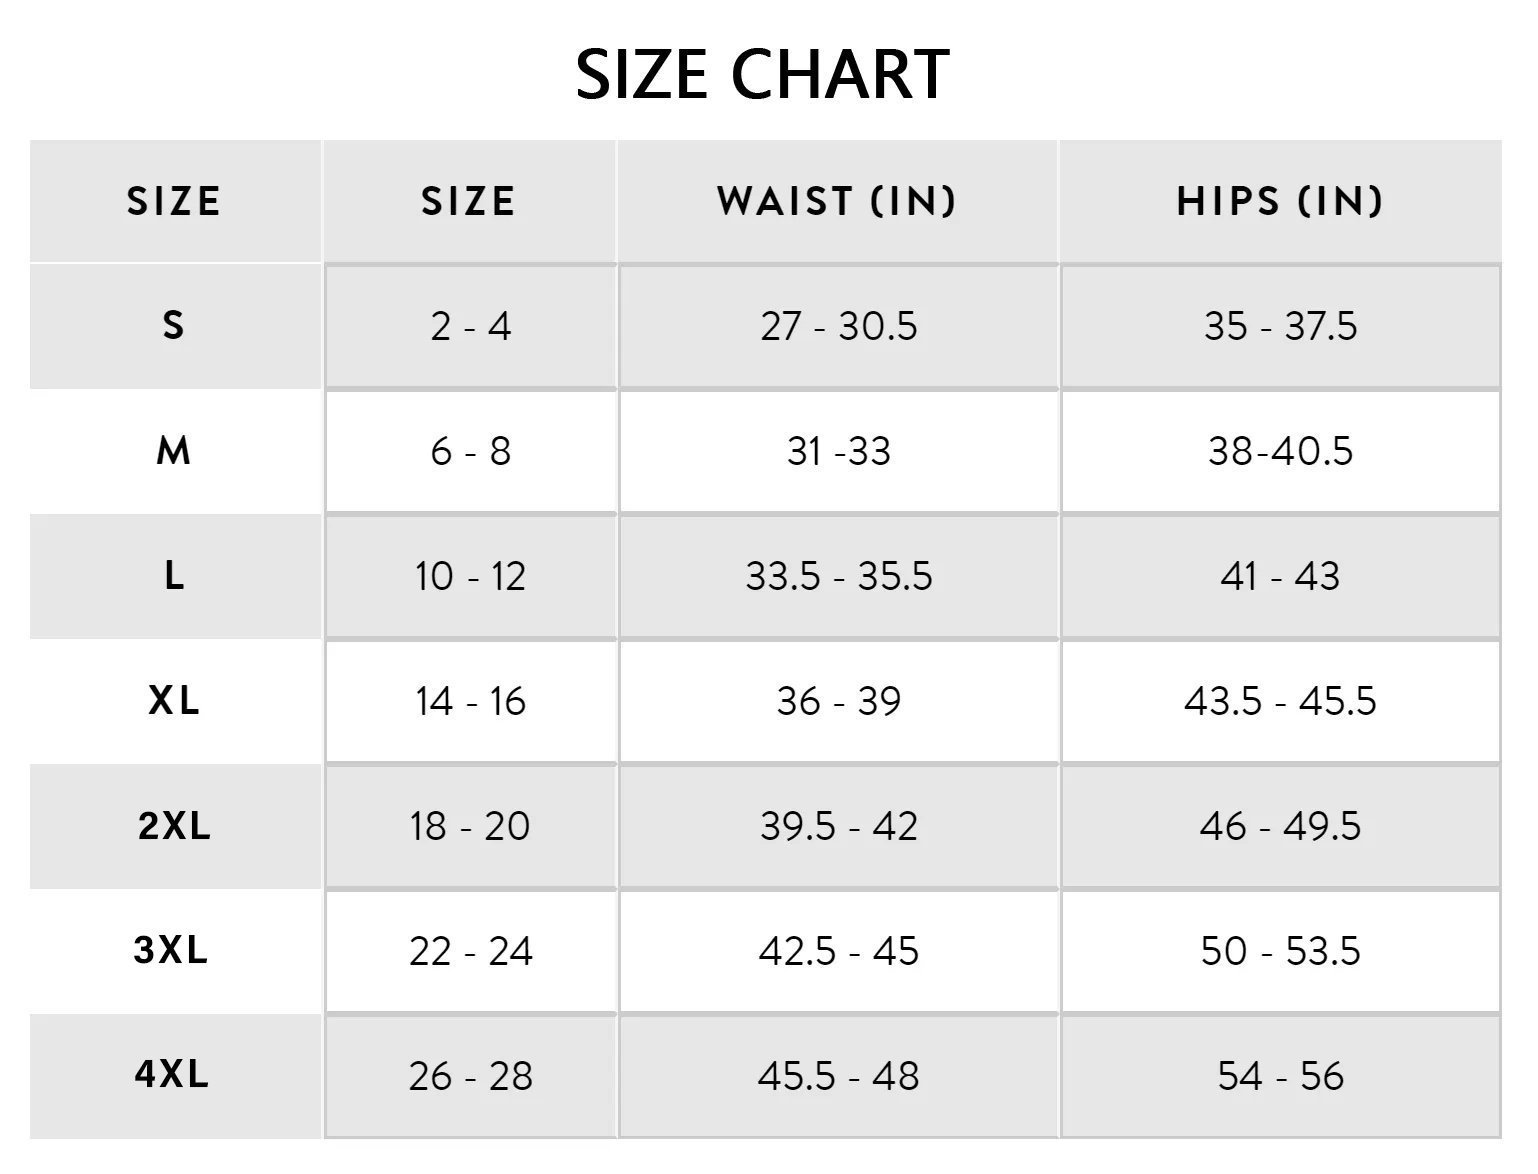Screen dimensions: 1538x1174
Task: Click the S size row label
Action: (174, 325)
